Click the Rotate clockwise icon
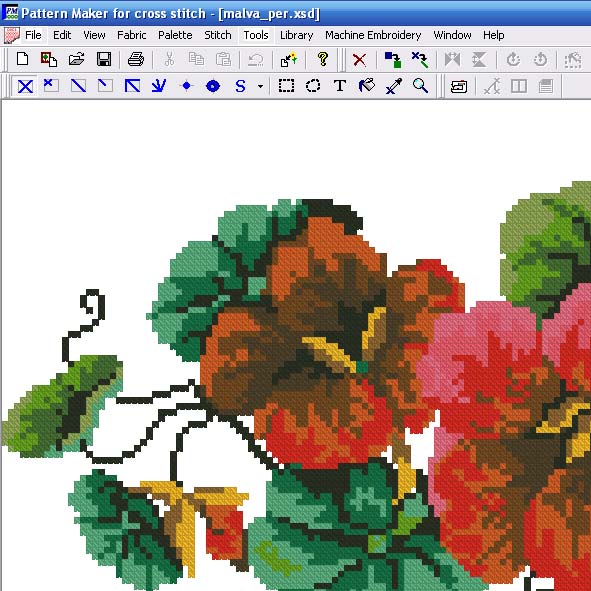591x591 pixels. pyautogui.click(x=540, y=60)
